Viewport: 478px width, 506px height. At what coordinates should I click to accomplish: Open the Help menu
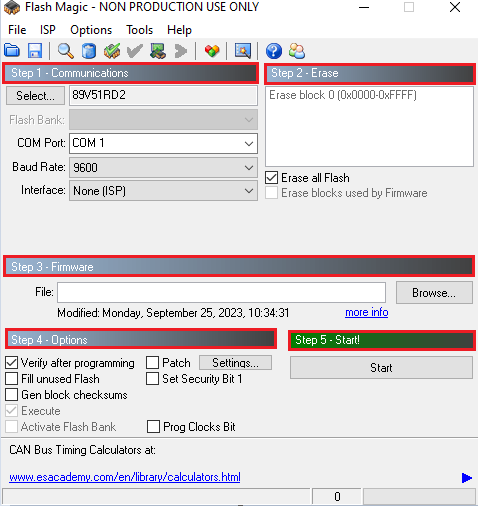[179, 30]
